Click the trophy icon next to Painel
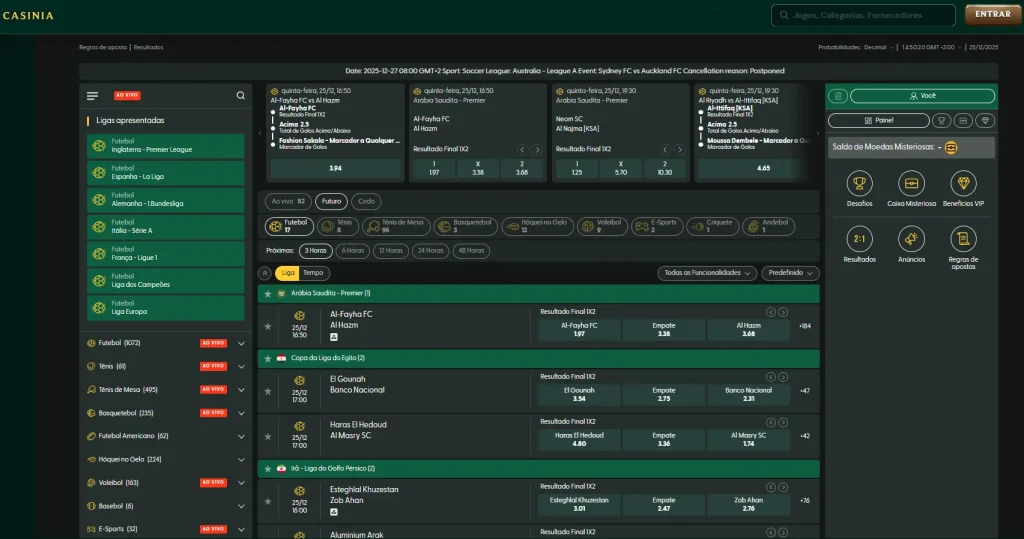The height and width of the screenshot is (539, 1024). tap(941, 121)
